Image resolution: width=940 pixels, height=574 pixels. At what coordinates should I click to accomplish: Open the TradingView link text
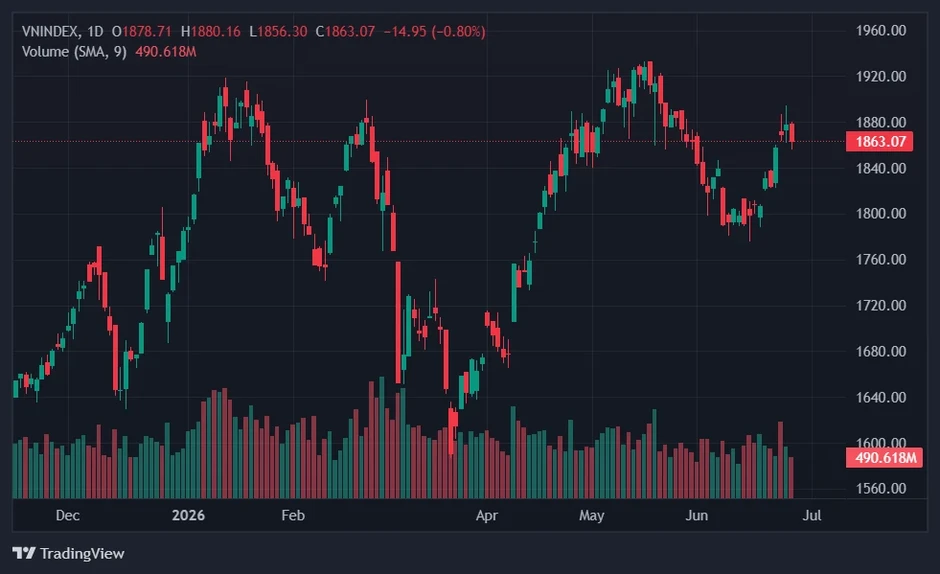[x=82, y=554]
